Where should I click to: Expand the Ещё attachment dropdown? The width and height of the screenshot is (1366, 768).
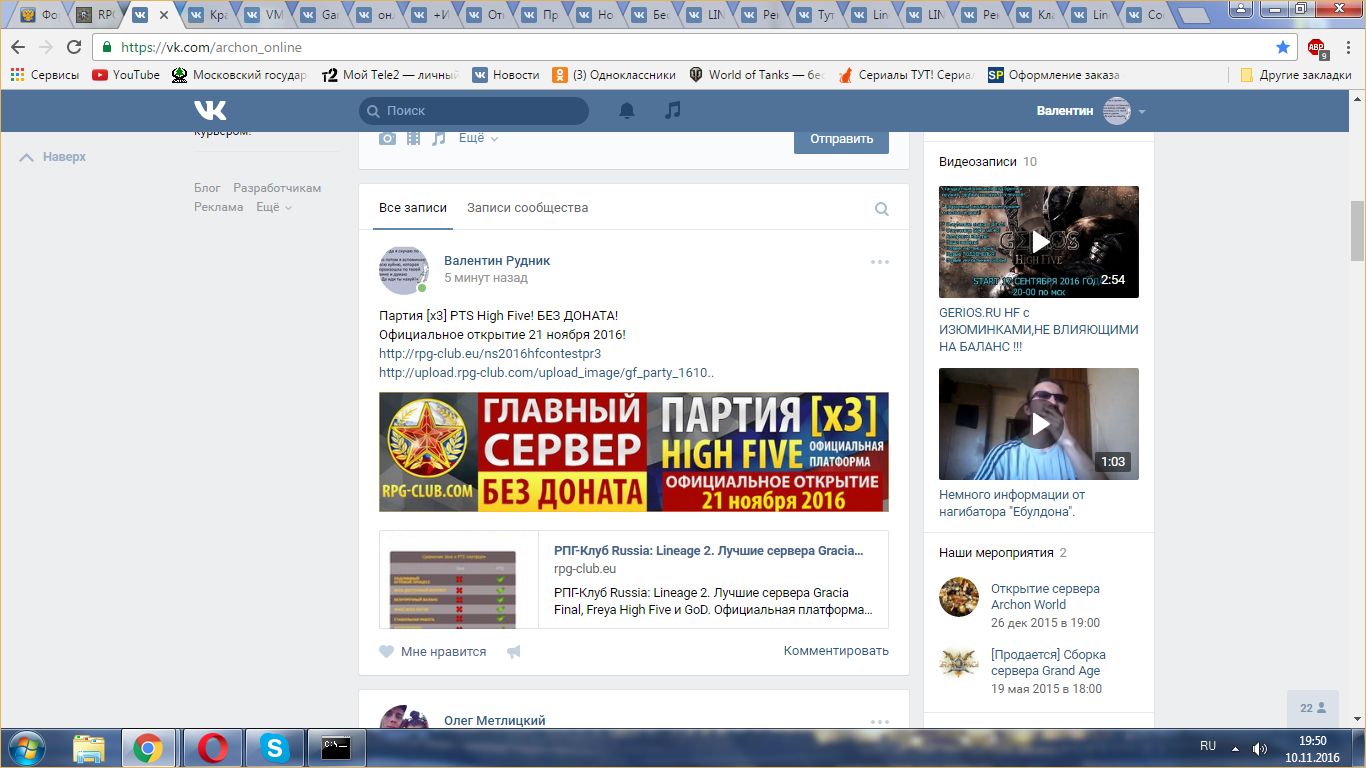click(478, 139)
